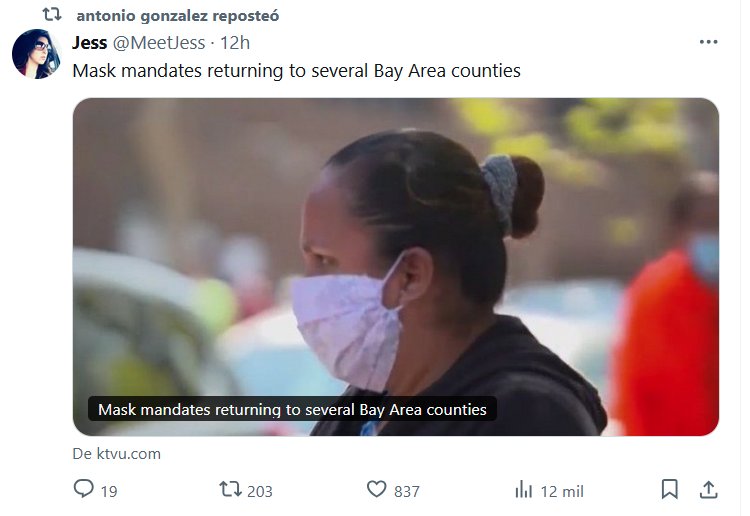The image size is (750, 516).
Task: Open the 12h timestamp link
Action: (x=235, y=43)
